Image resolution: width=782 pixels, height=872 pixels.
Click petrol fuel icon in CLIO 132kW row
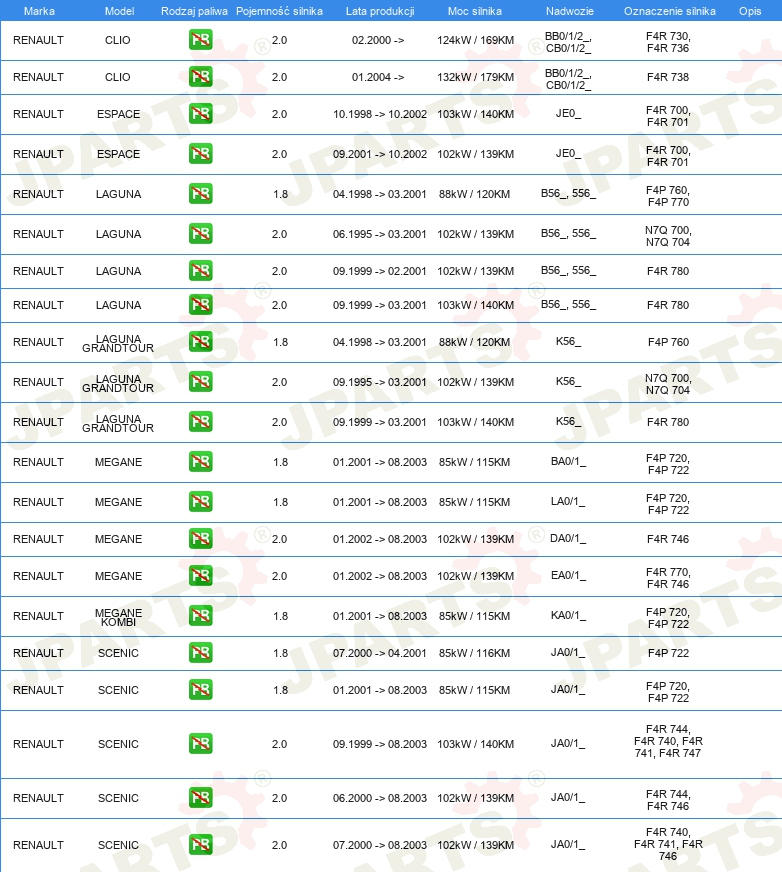coord(200,77)
